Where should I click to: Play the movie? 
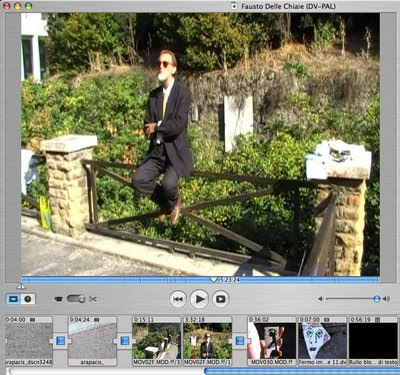(199, 299)
